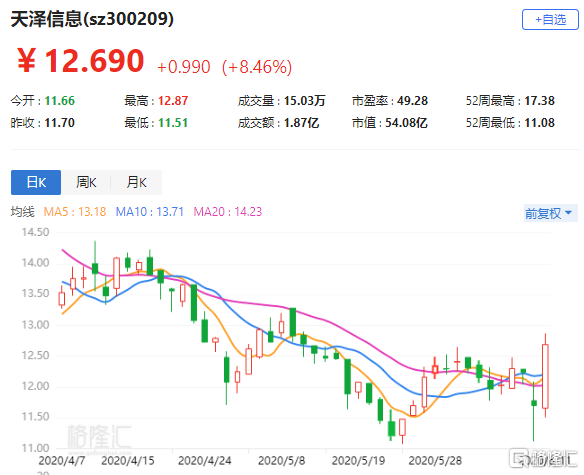This screenshot has width=584, height=475.
Task: Click percent change (+8.46%)
Action: (257, 67)
